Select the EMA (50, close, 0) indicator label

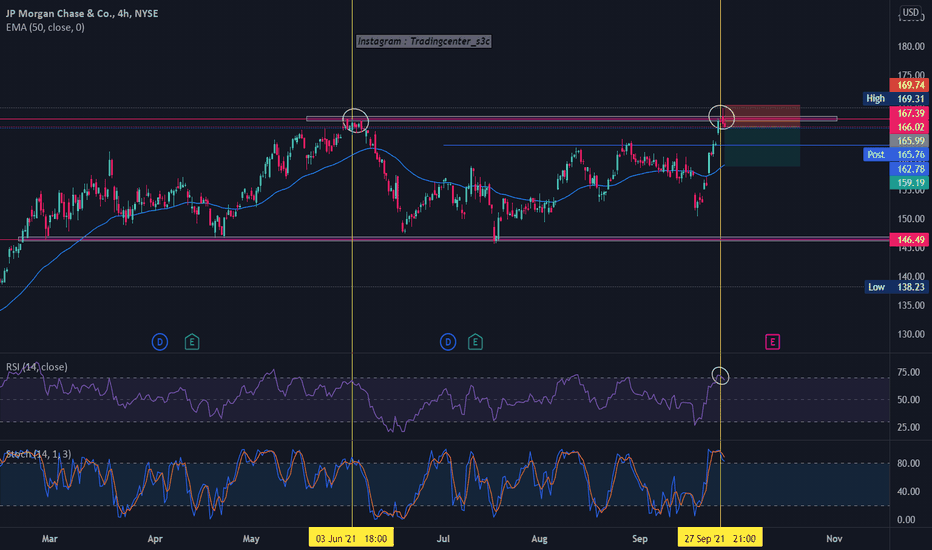tap(45, 27)
